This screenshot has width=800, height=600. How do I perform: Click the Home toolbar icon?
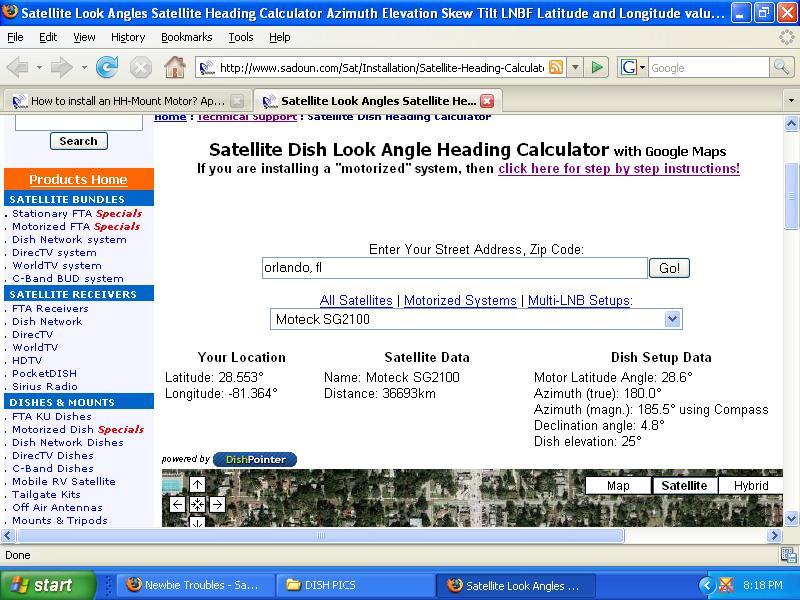tap(174, 67)
